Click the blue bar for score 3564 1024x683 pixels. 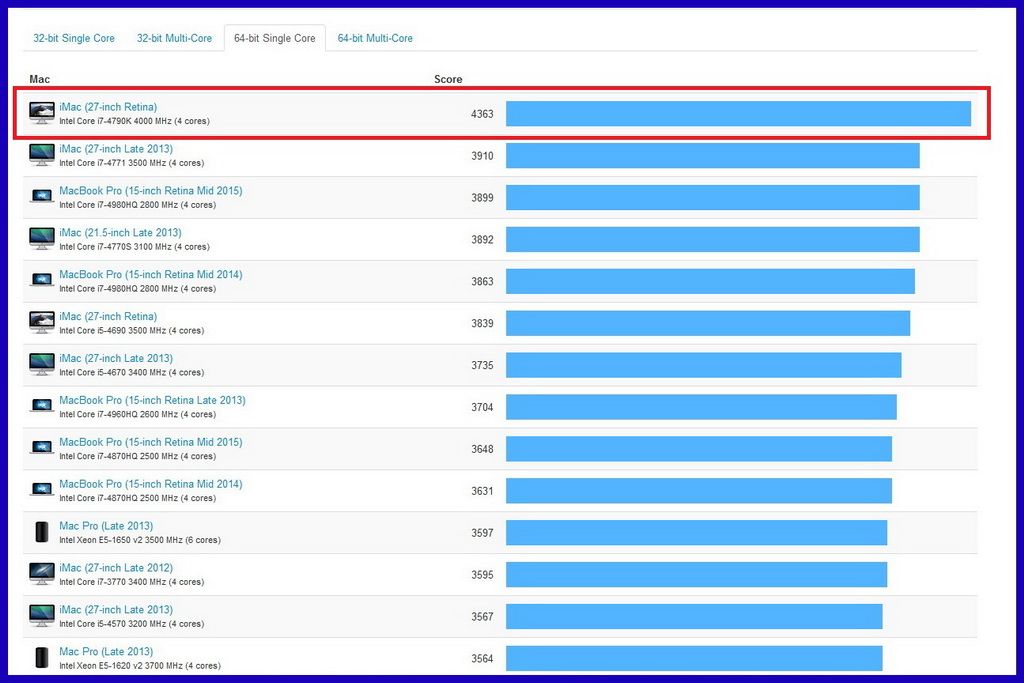click(x=694, y=658)
